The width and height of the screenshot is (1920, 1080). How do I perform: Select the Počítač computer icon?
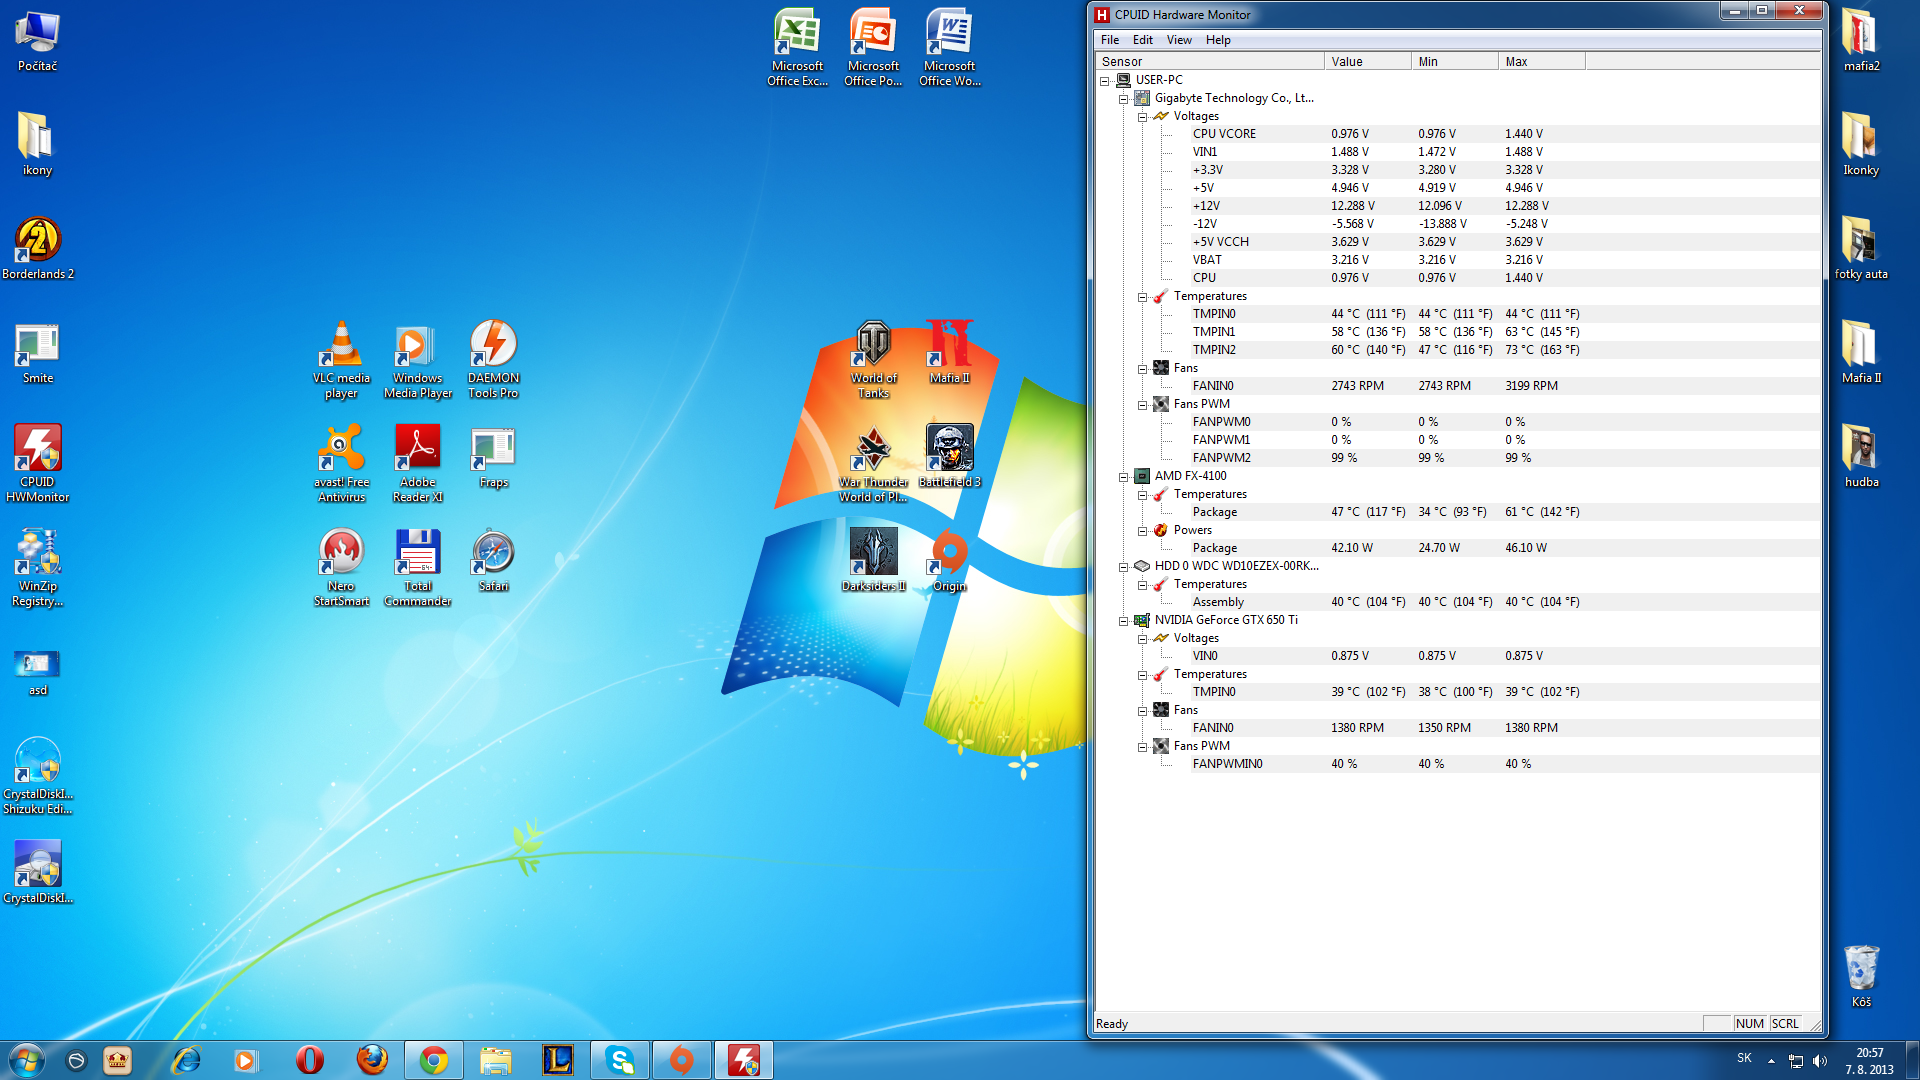(x=38, y=40)
